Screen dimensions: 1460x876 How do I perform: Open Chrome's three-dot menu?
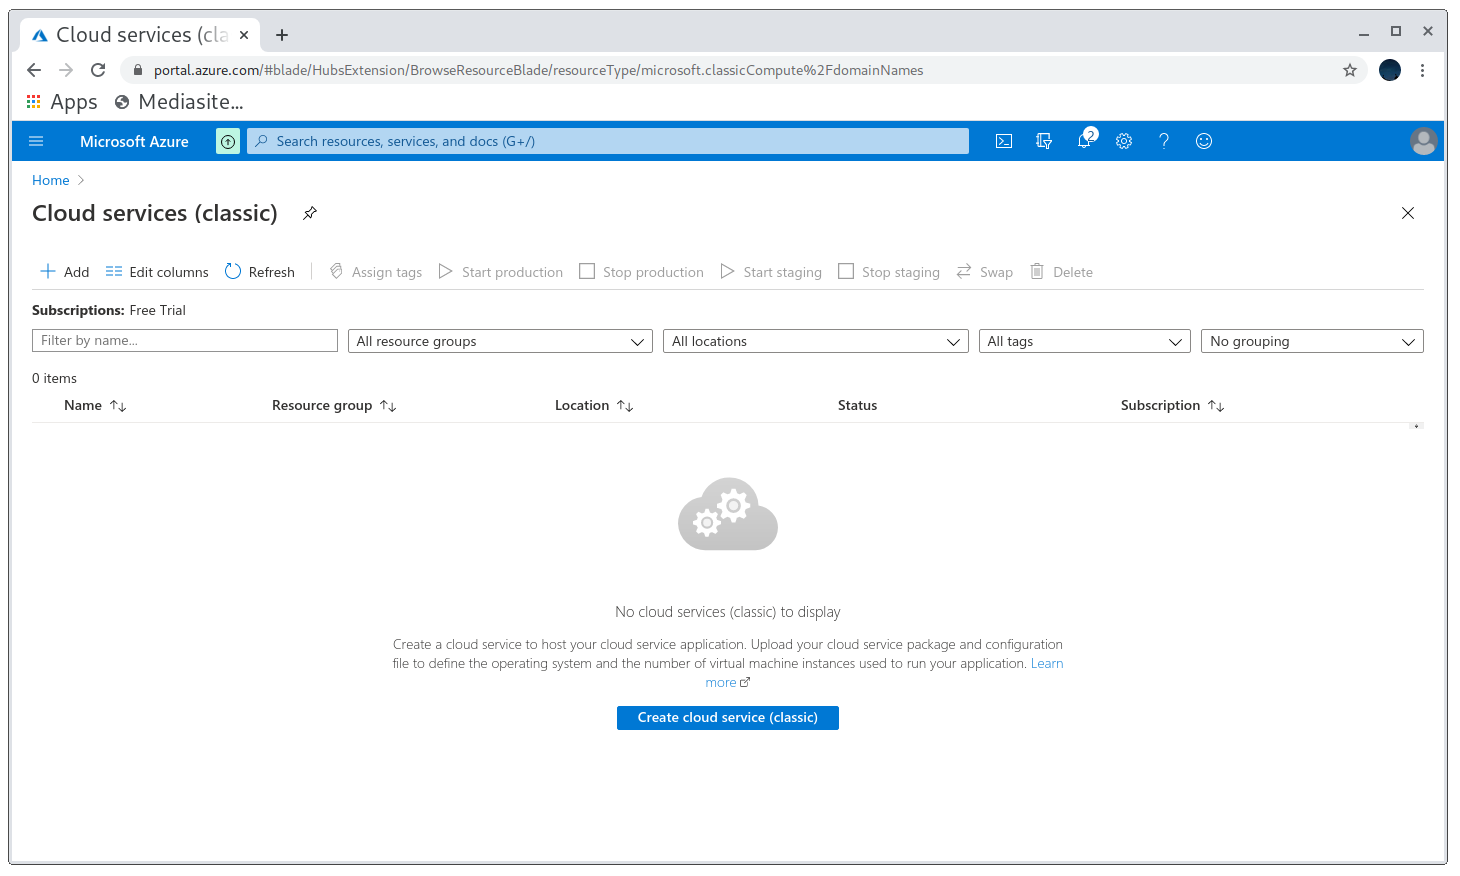tap(1422, 70)
